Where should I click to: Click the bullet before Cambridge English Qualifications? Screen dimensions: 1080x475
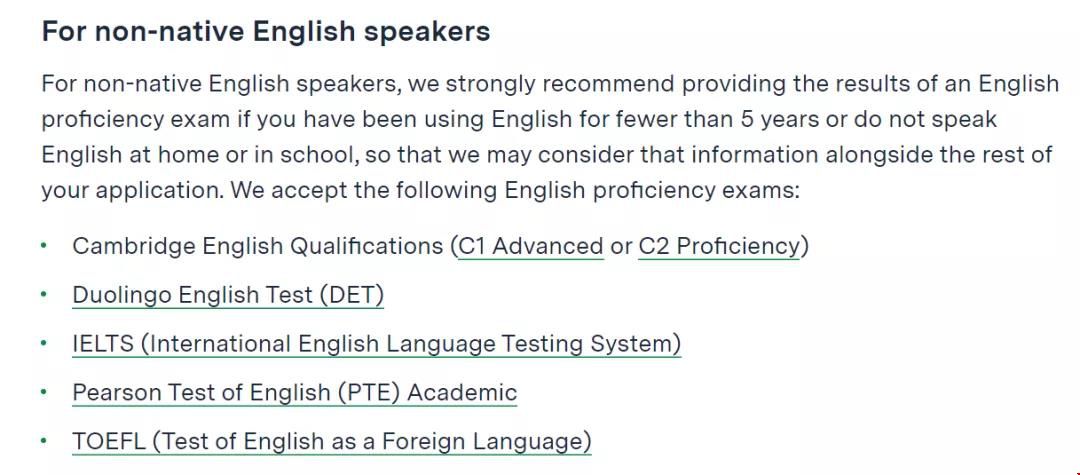tap(44, 245)
